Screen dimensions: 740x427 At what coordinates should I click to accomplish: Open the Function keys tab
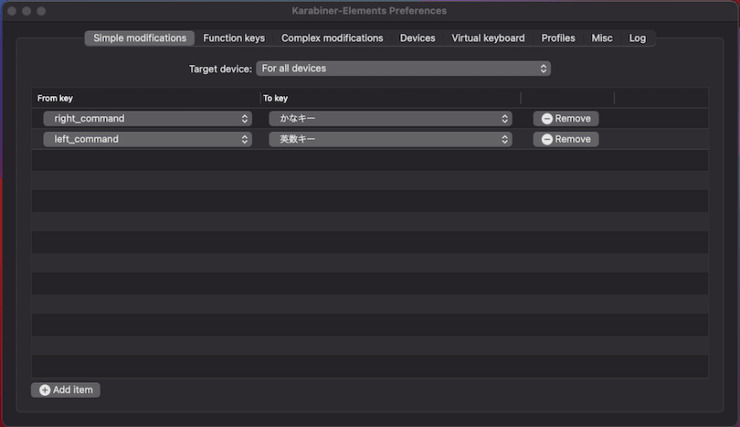tap(234, 38)
